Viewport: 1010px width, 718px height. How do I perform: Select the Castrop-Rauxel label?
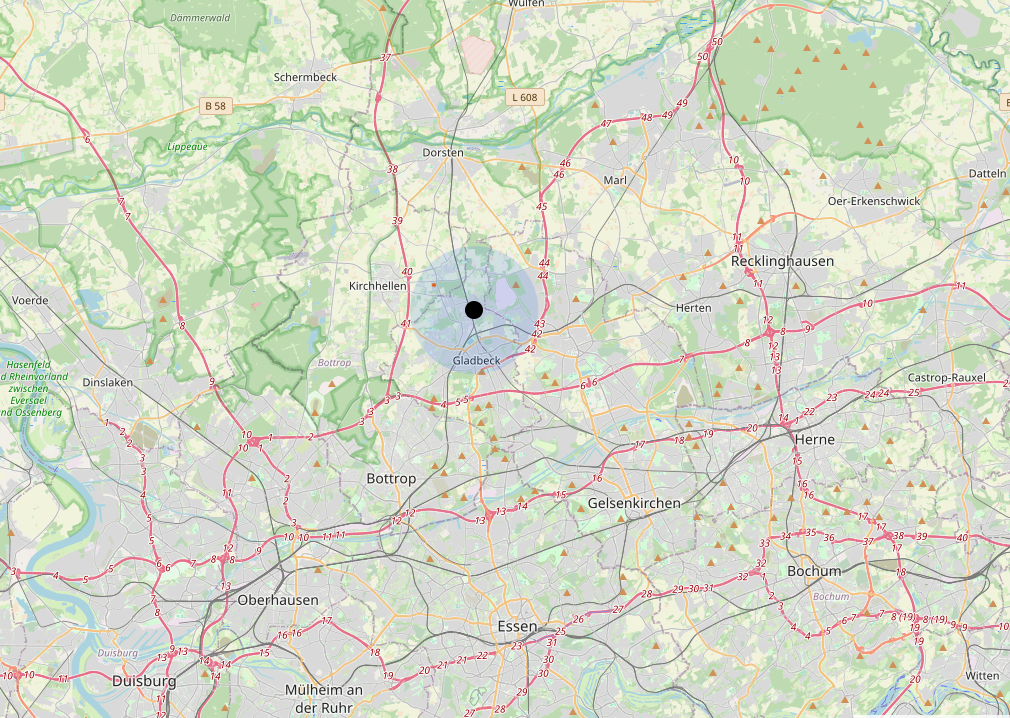pyautogui.click(x=946, y=377)
